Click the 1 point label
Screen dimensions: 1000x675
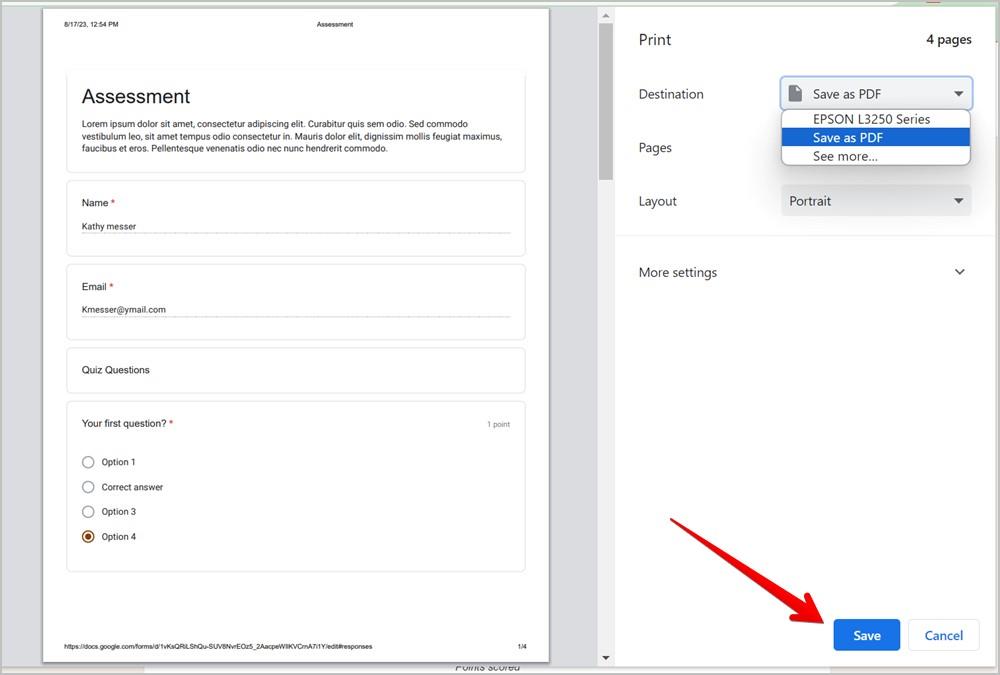coord(499,424)
